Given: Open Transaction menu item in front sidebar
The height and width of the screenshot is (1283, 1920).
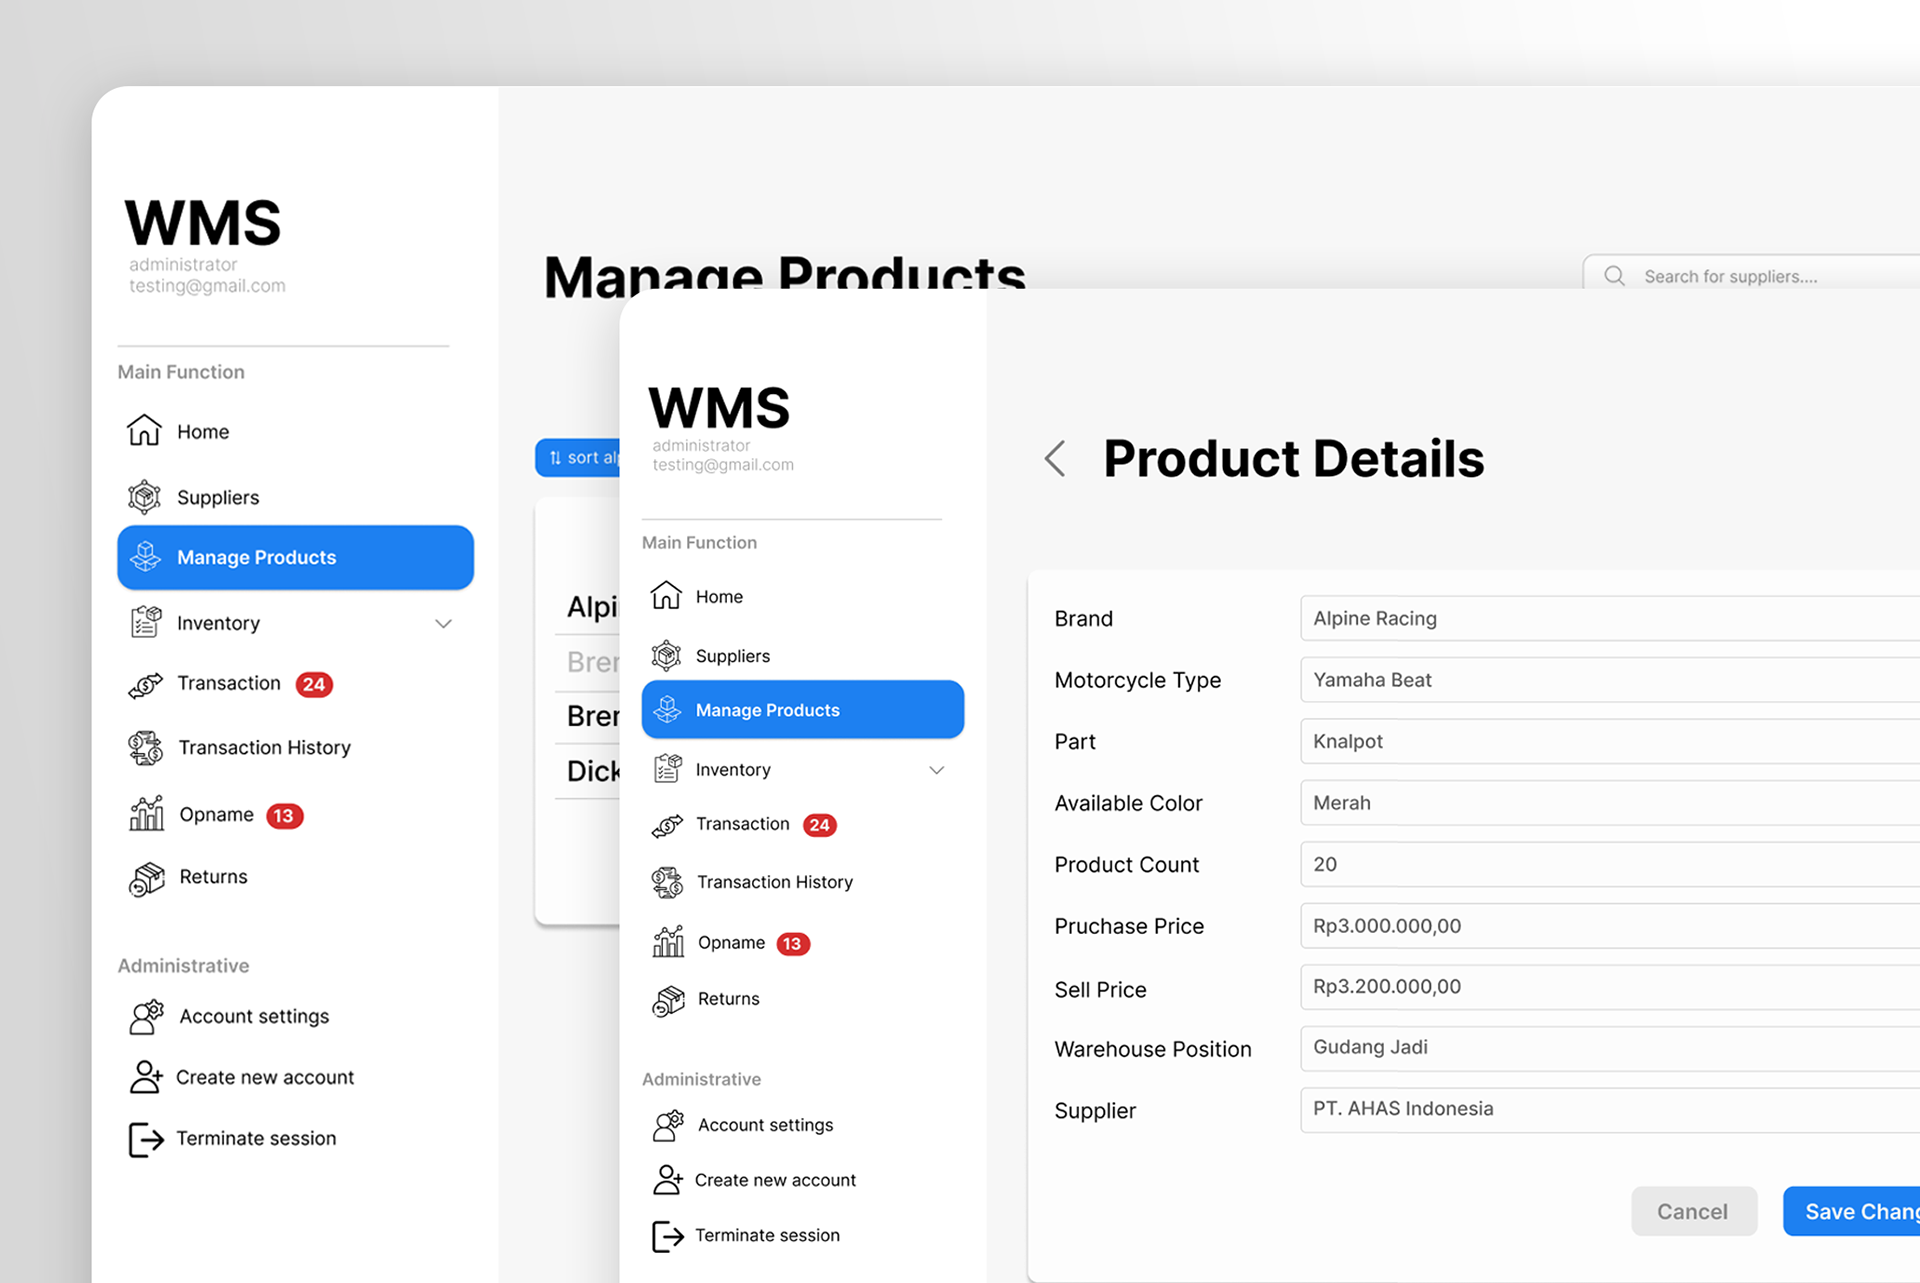Looking at the screenshot, I should coord(742,824).
